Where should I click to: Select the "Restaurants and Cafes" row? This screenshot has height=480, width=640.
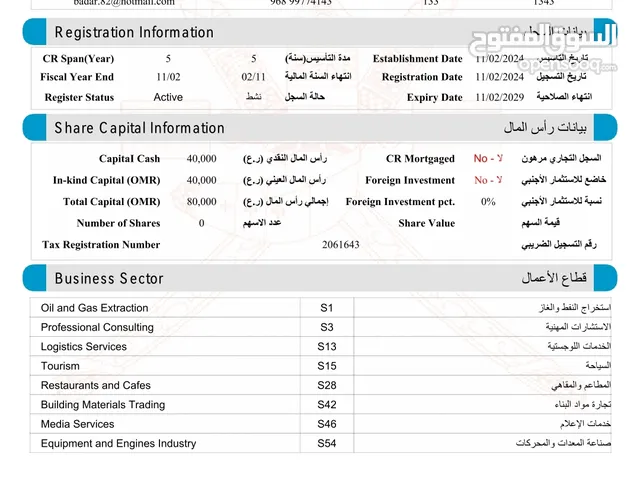point(320,385)
